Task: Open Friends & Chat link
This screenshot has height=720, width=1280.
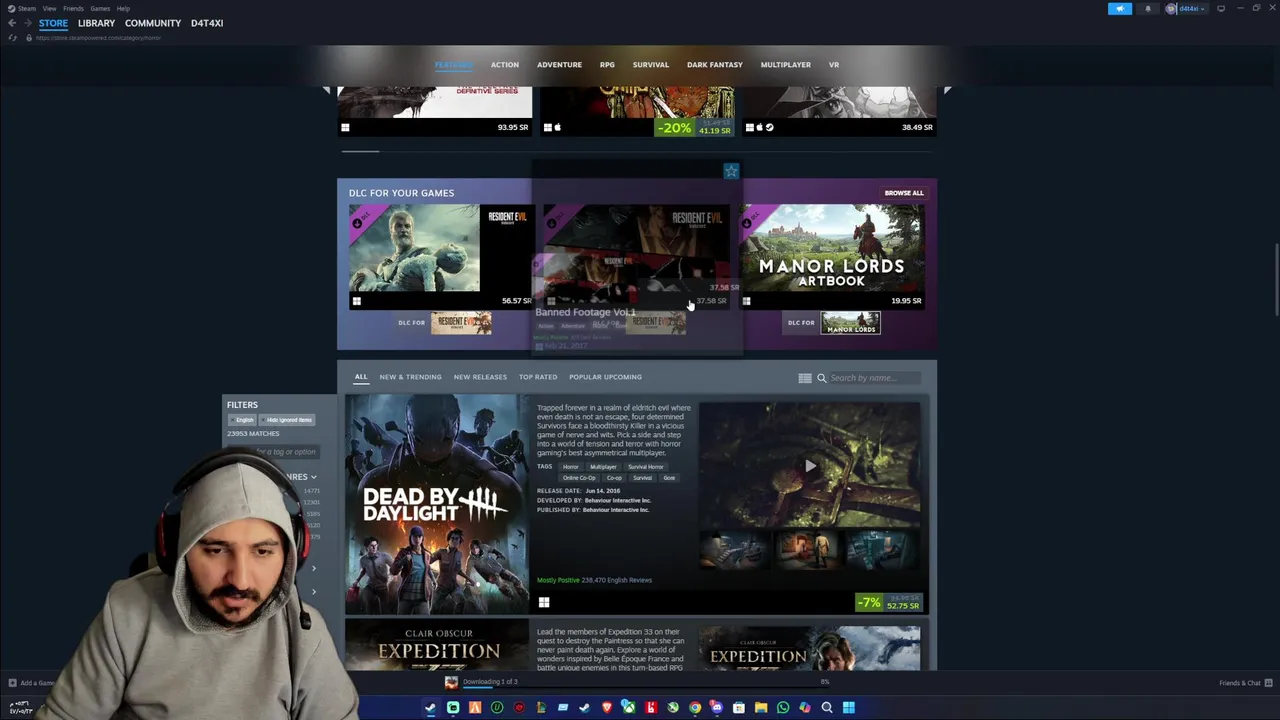Action: [1240, 683]
